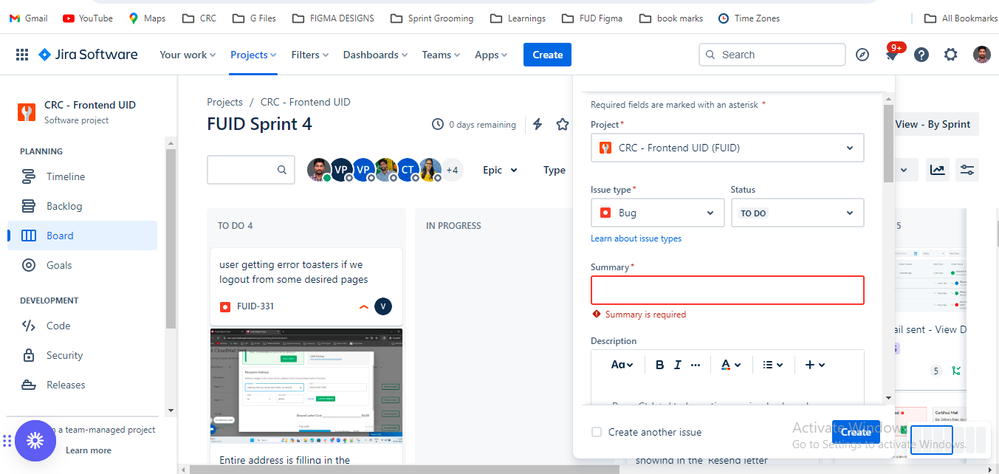Open text style Aa dropdown
Image resolution: width=999 pixels, height=474 pixels.
(x=622, y=365)
